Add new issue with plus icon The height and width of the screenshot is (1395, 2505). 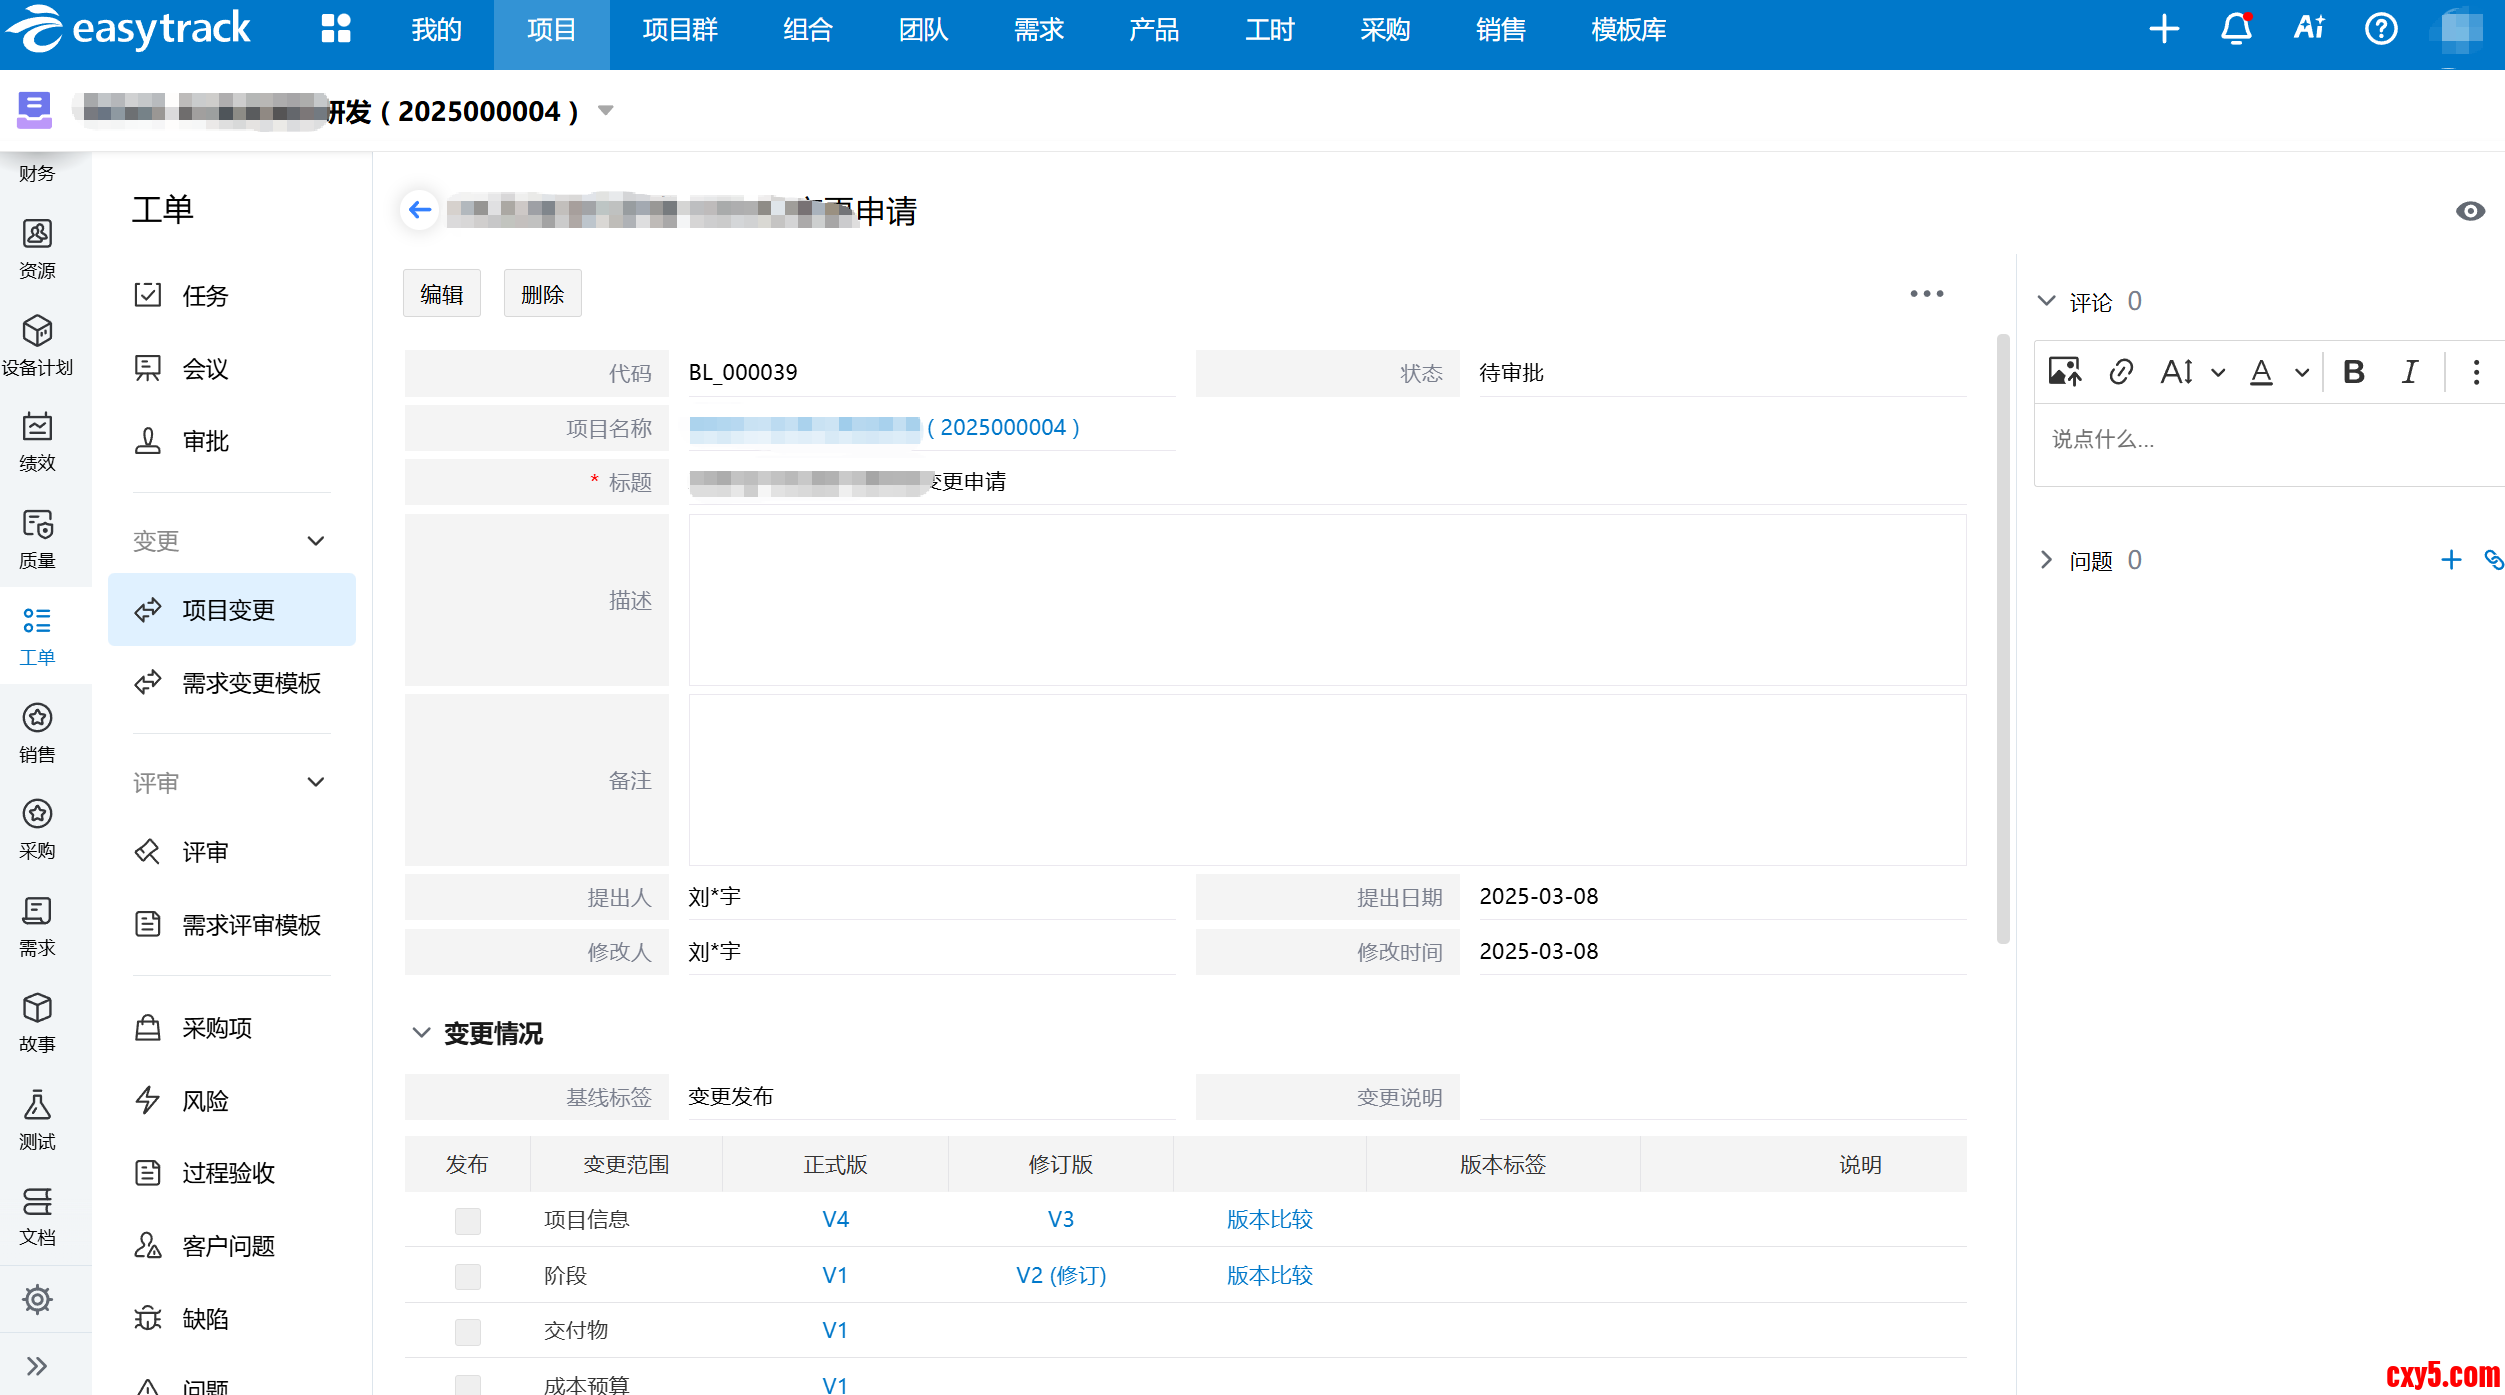click(x=2451, y=560)
